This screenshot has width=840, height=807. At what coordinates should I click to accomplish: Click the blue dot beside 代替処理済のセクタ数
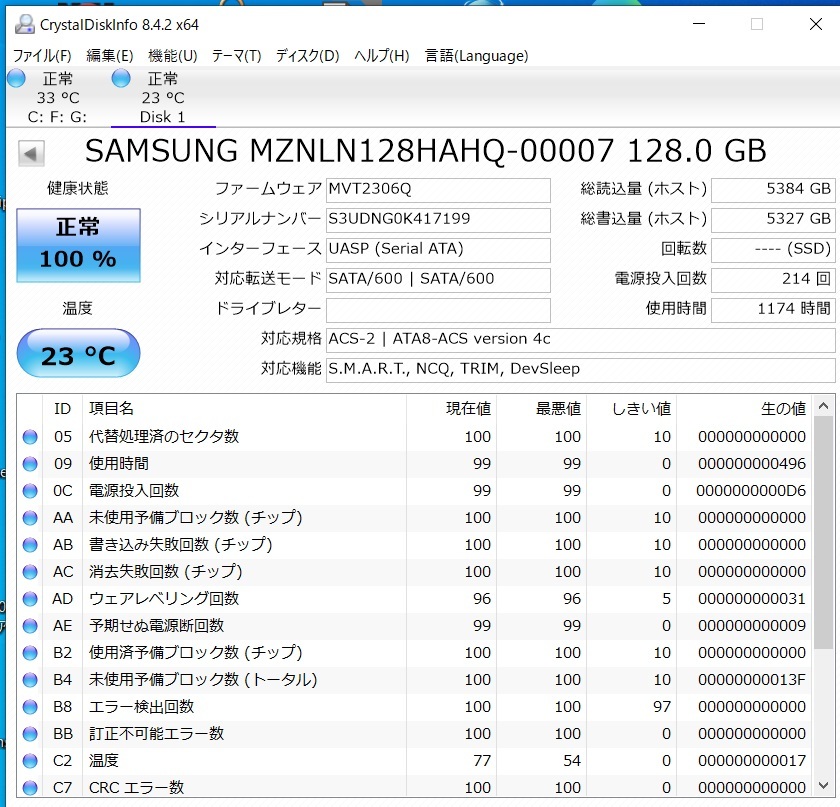coord(29,436)
